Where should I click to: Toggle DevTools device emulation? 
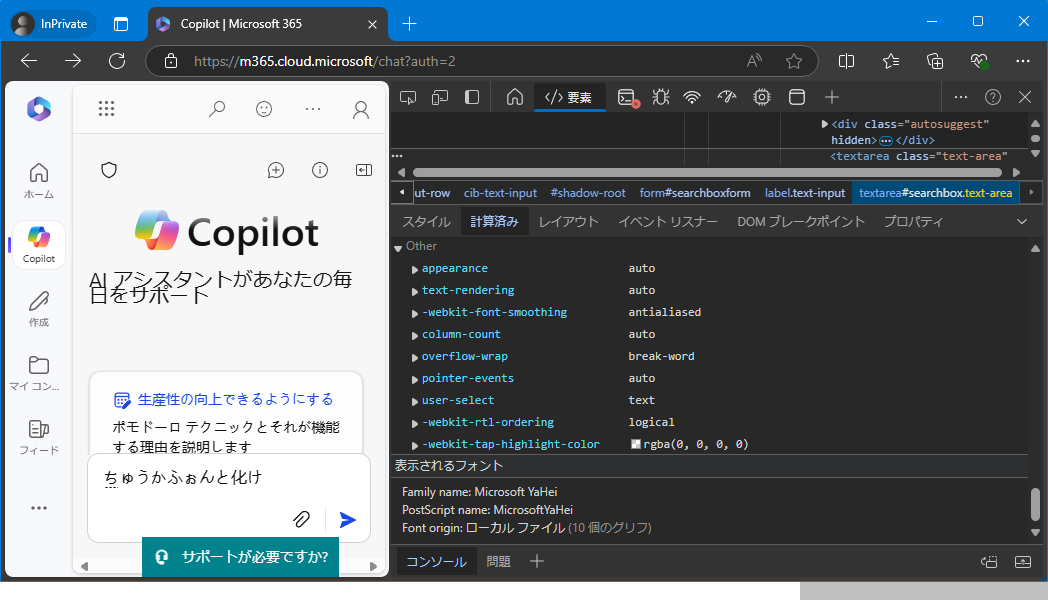tap(440, 98)
